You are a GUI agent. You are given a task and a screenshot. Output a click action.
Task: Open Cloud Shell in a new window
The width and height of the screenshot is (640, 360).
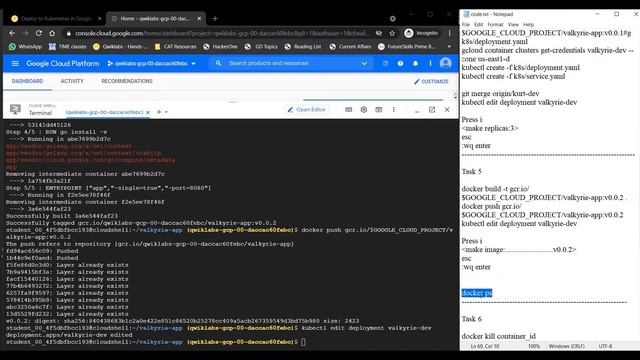click(x=432, y=110)
